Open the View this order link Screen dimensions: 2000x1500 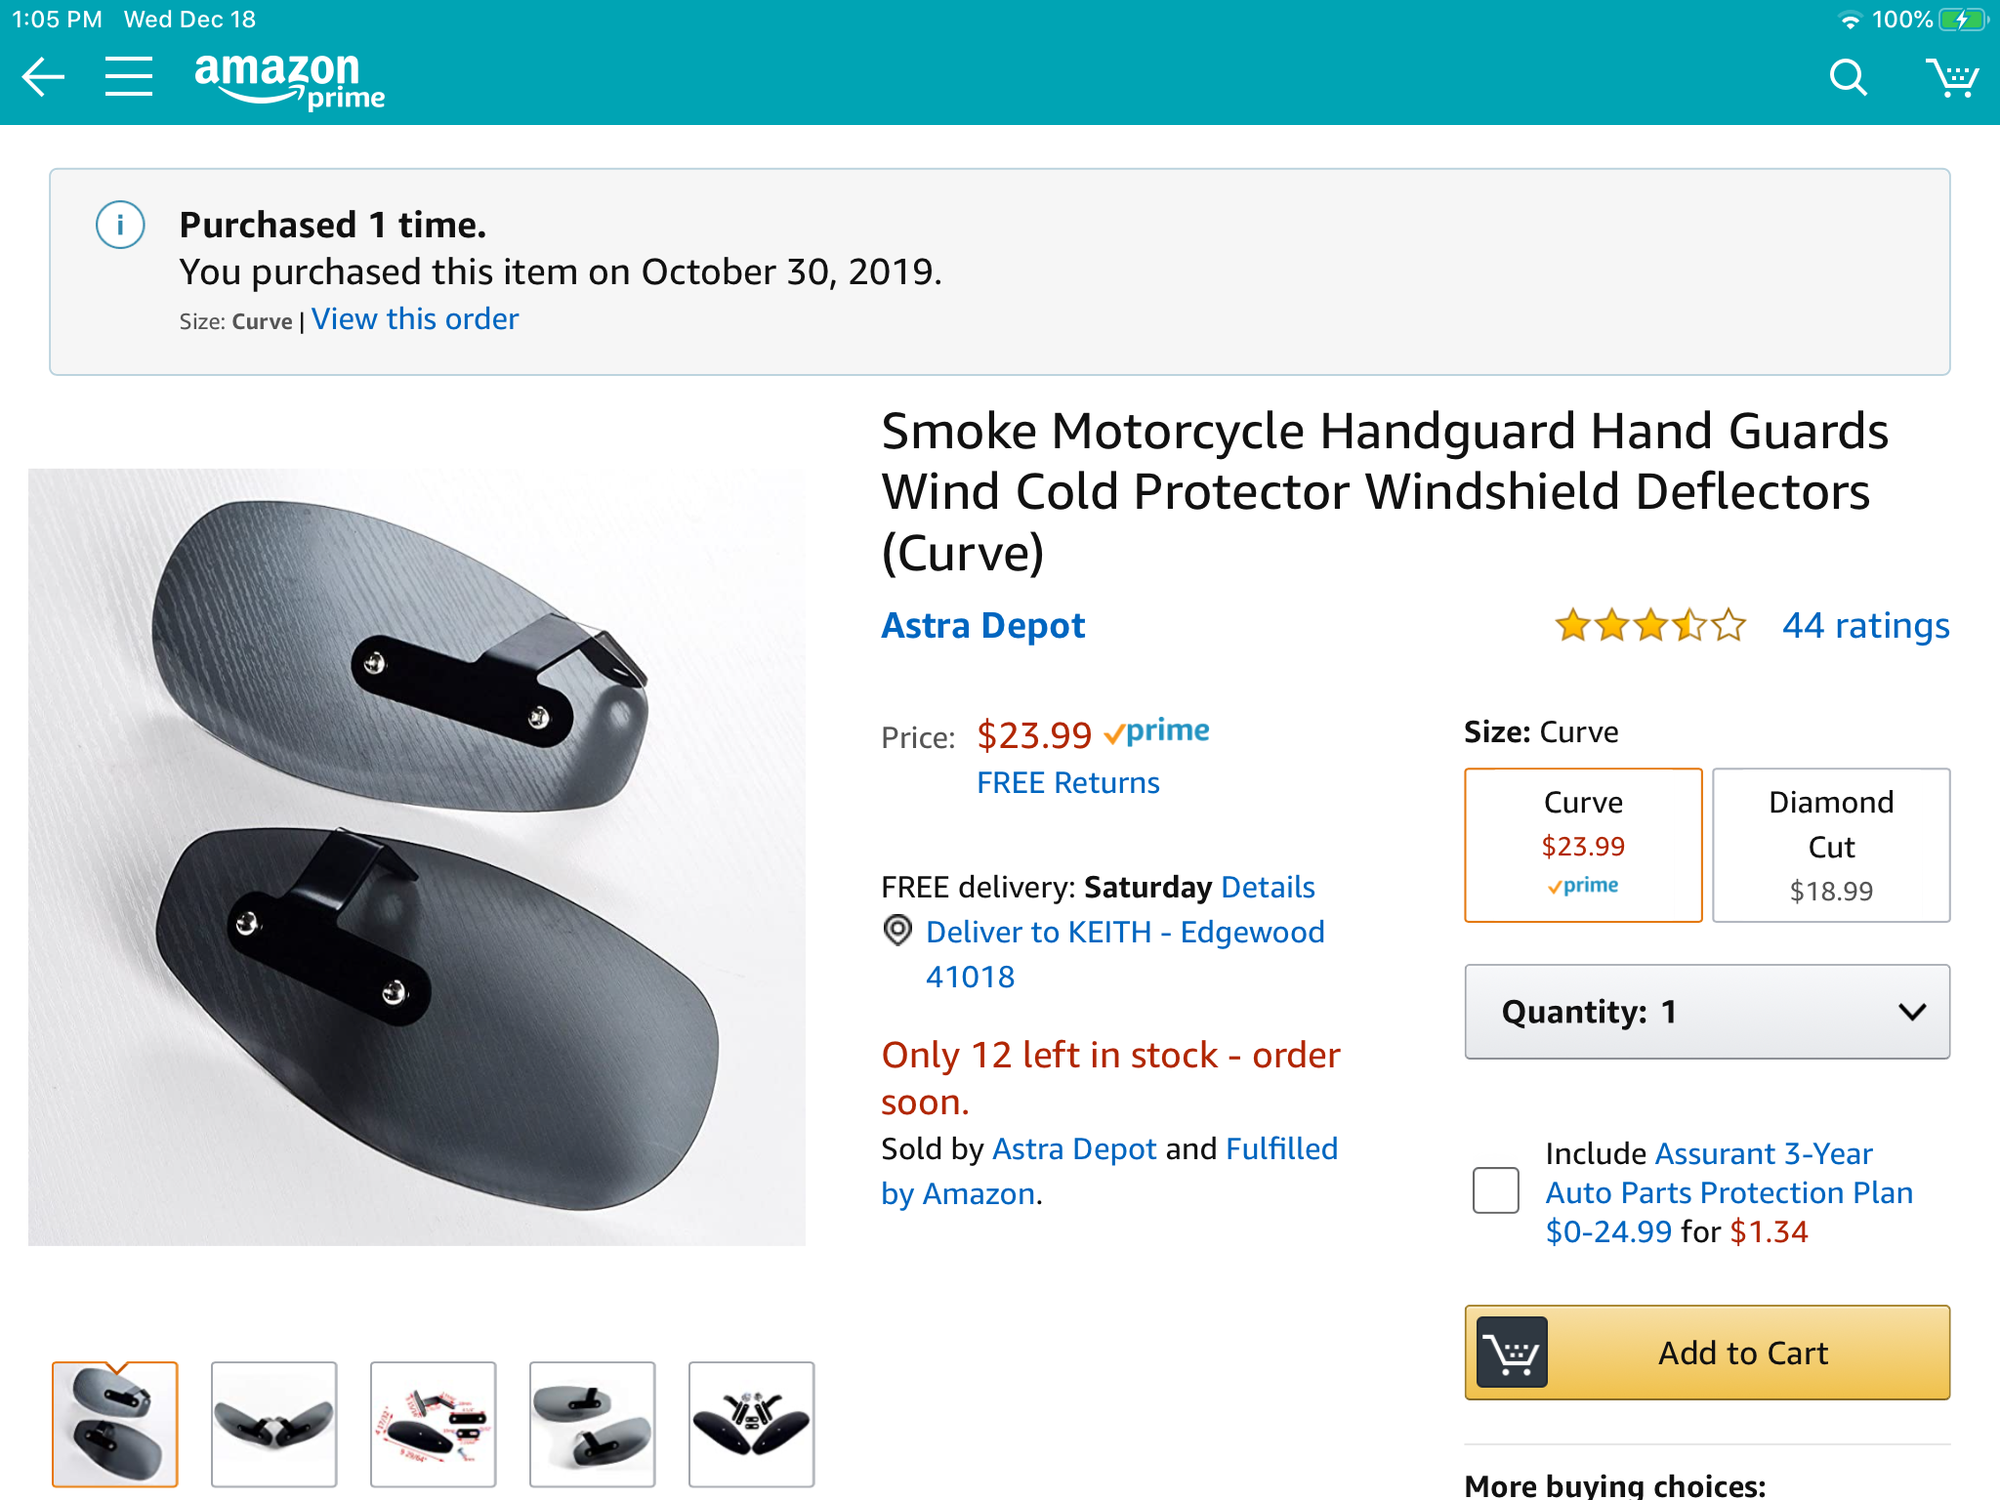coord(415,319)
